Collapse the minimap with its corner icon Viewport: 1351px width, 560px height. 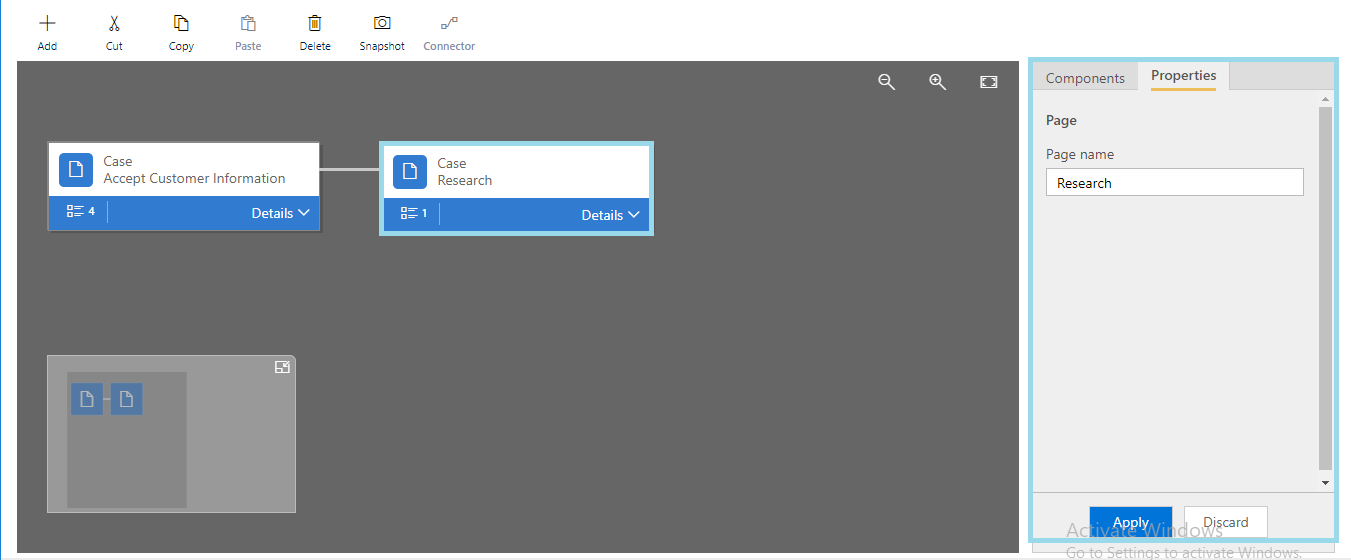282,367
